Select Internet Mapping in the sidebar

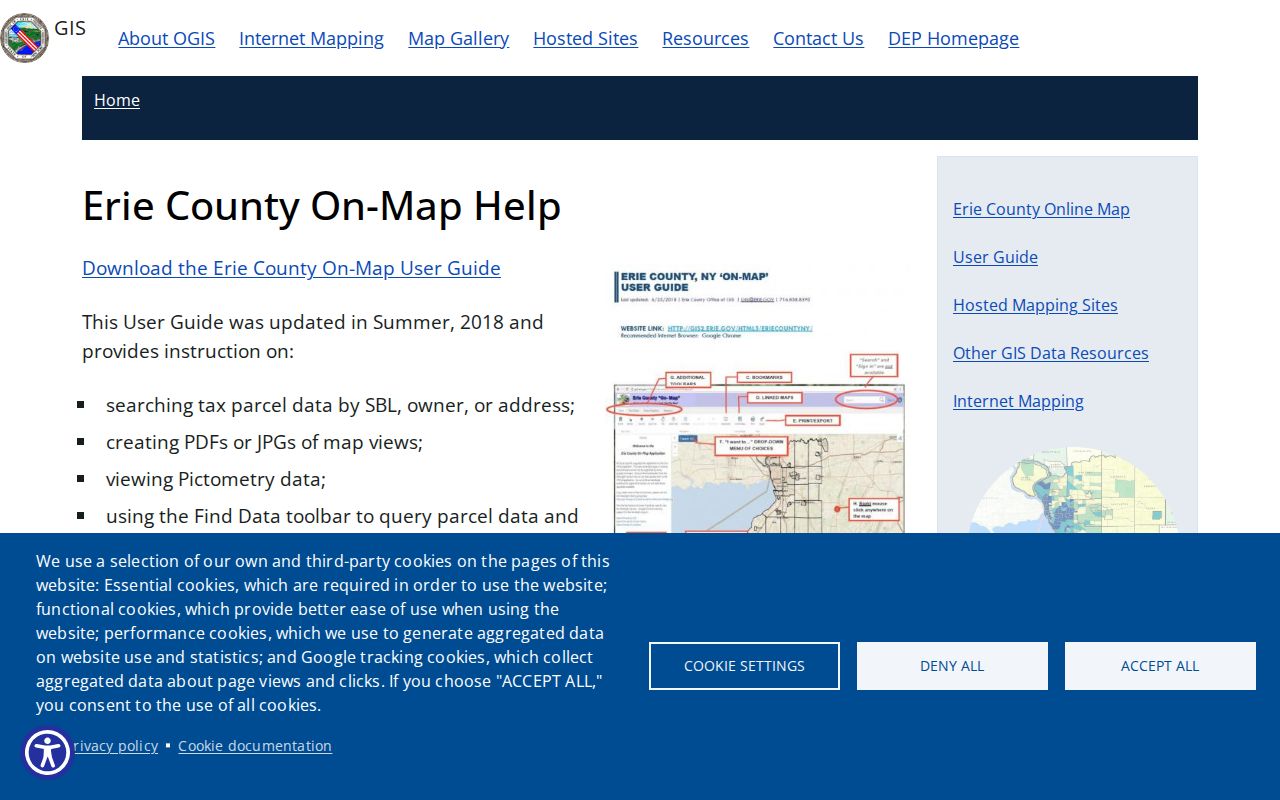click(x=1018, y=401)
